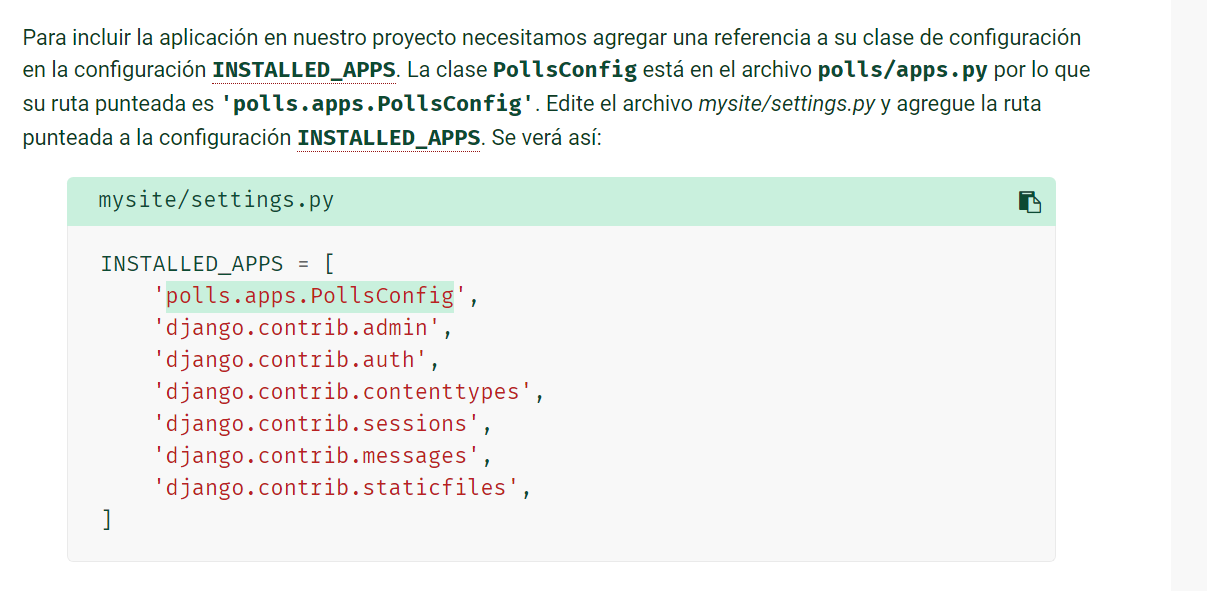The image size is (1207, 591).
Task: Click the bold polls/apps.py file path
Action: 902,70
